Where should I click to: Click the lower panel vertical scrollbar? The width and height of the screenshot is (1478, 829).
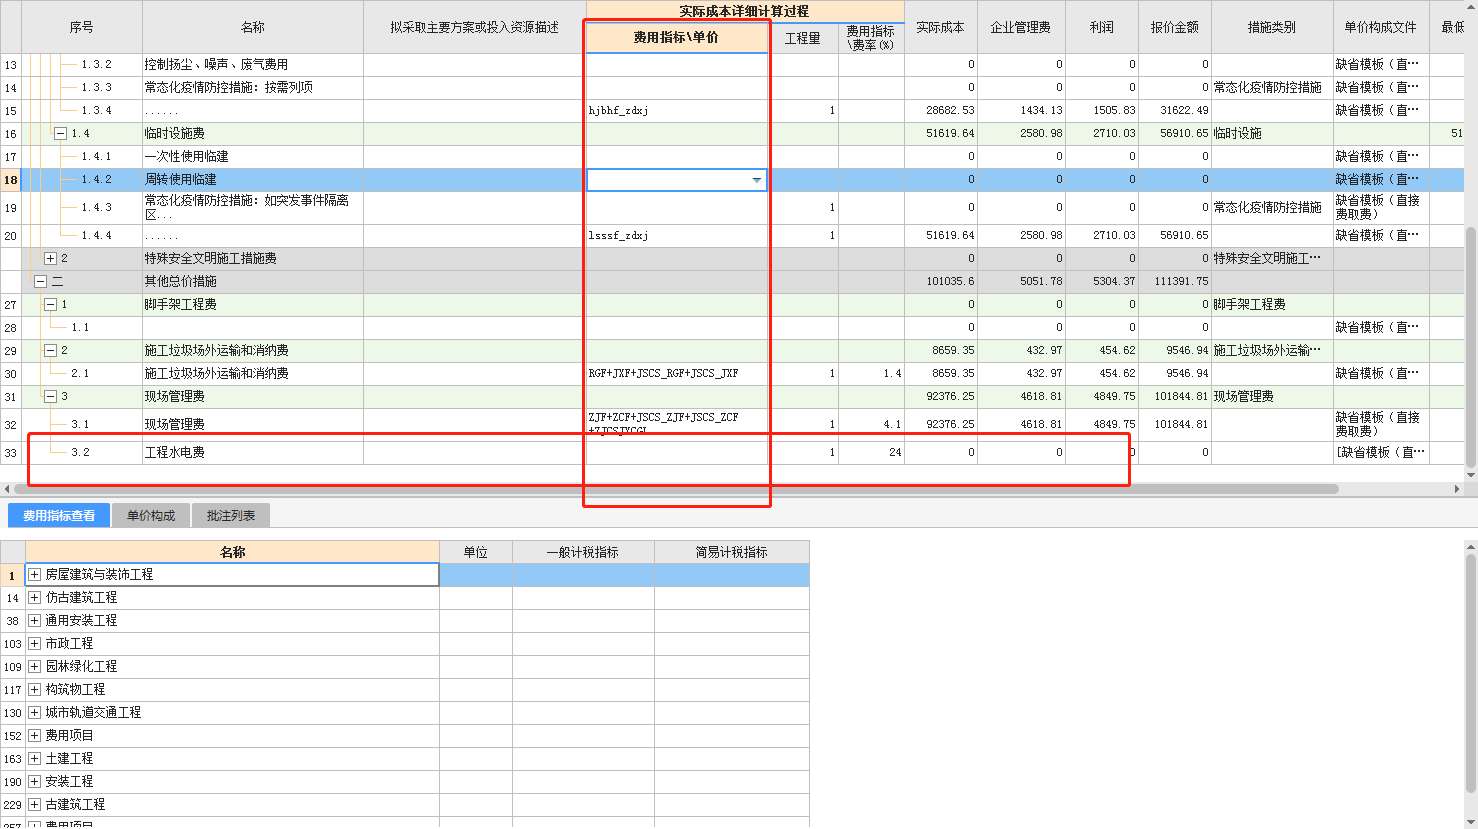[1470, 675]
